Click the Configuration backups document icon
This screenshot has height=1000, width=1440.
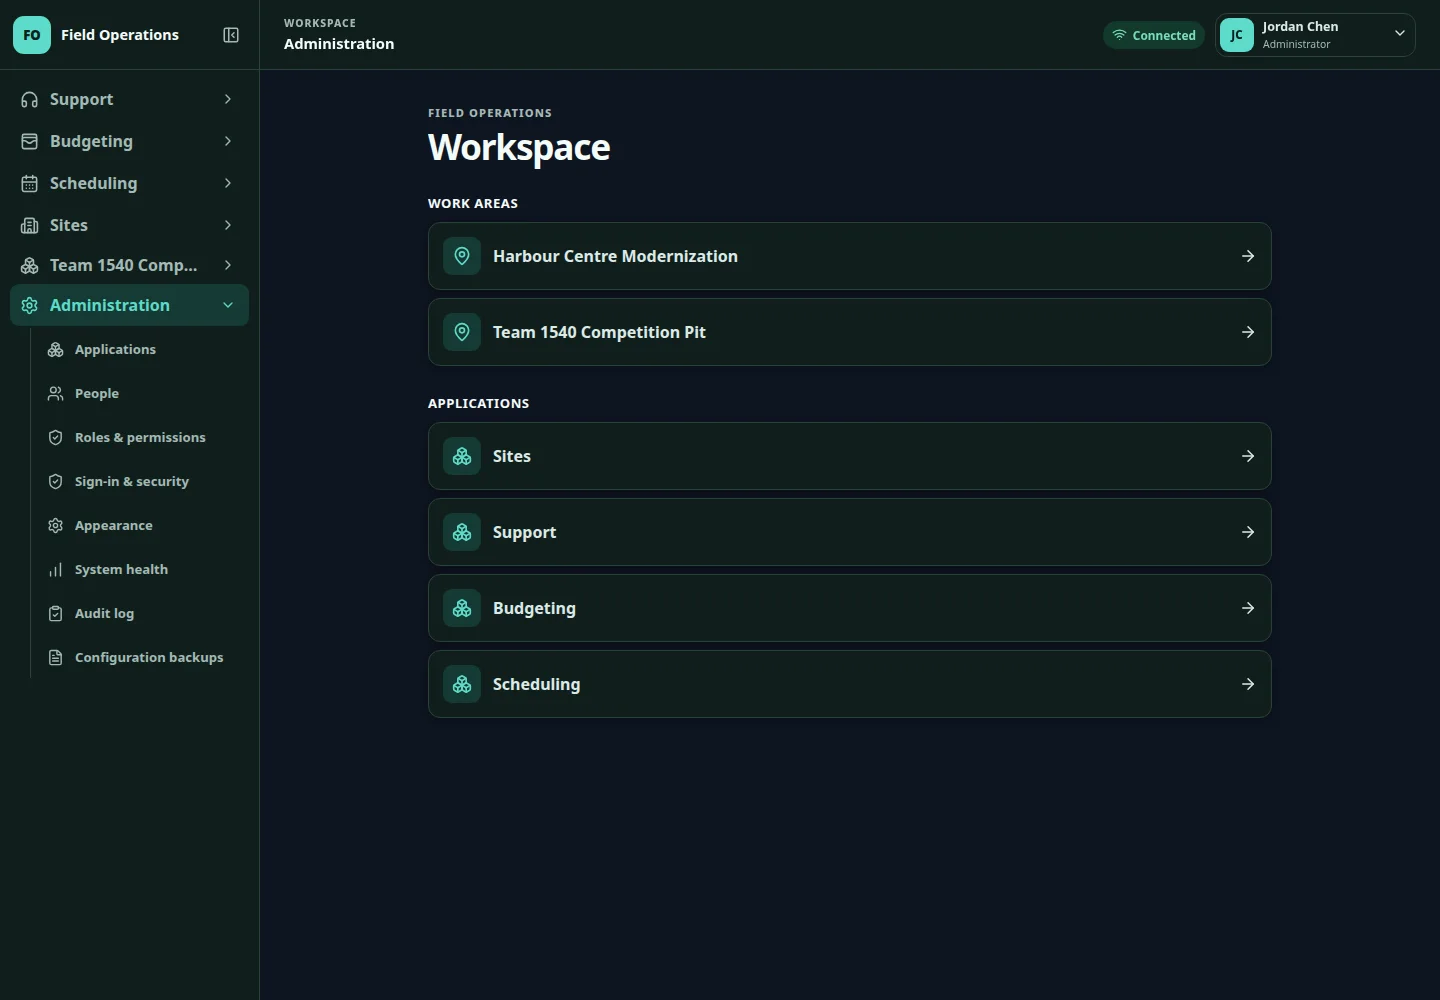pos(56,657)
